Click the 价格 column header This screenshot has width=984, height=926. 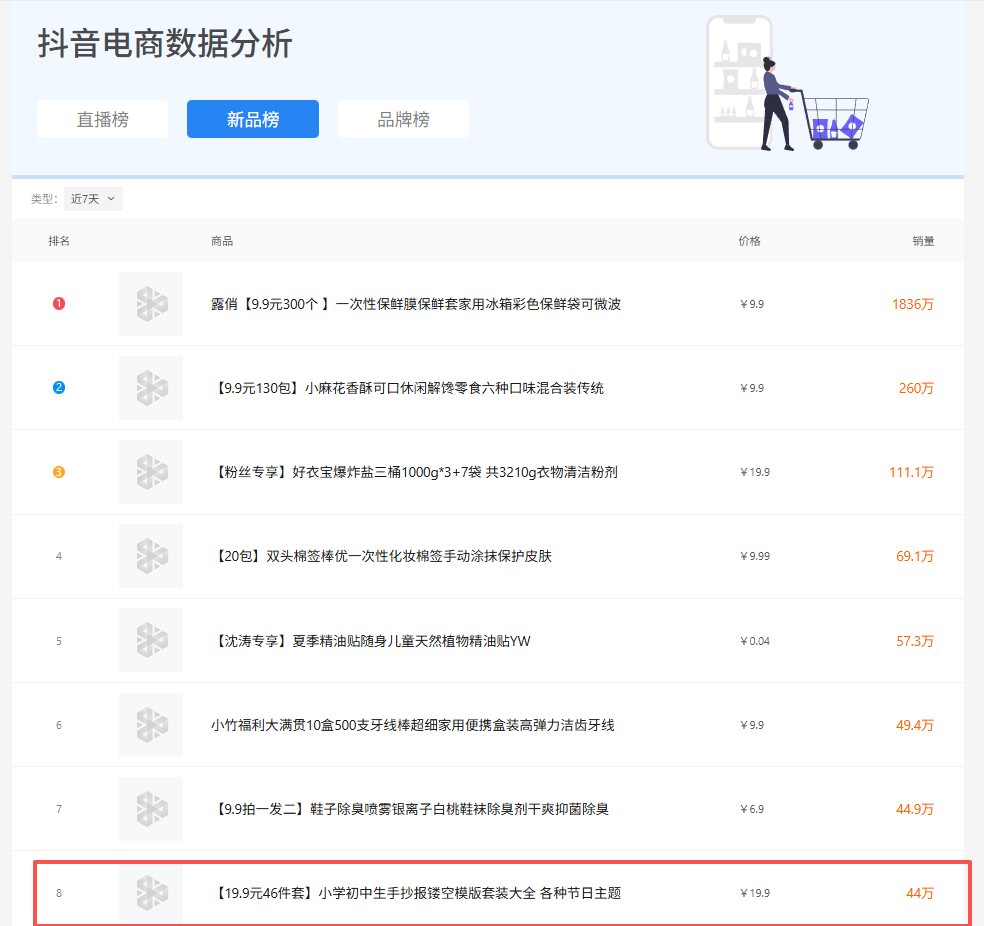(x=750, y=241)
